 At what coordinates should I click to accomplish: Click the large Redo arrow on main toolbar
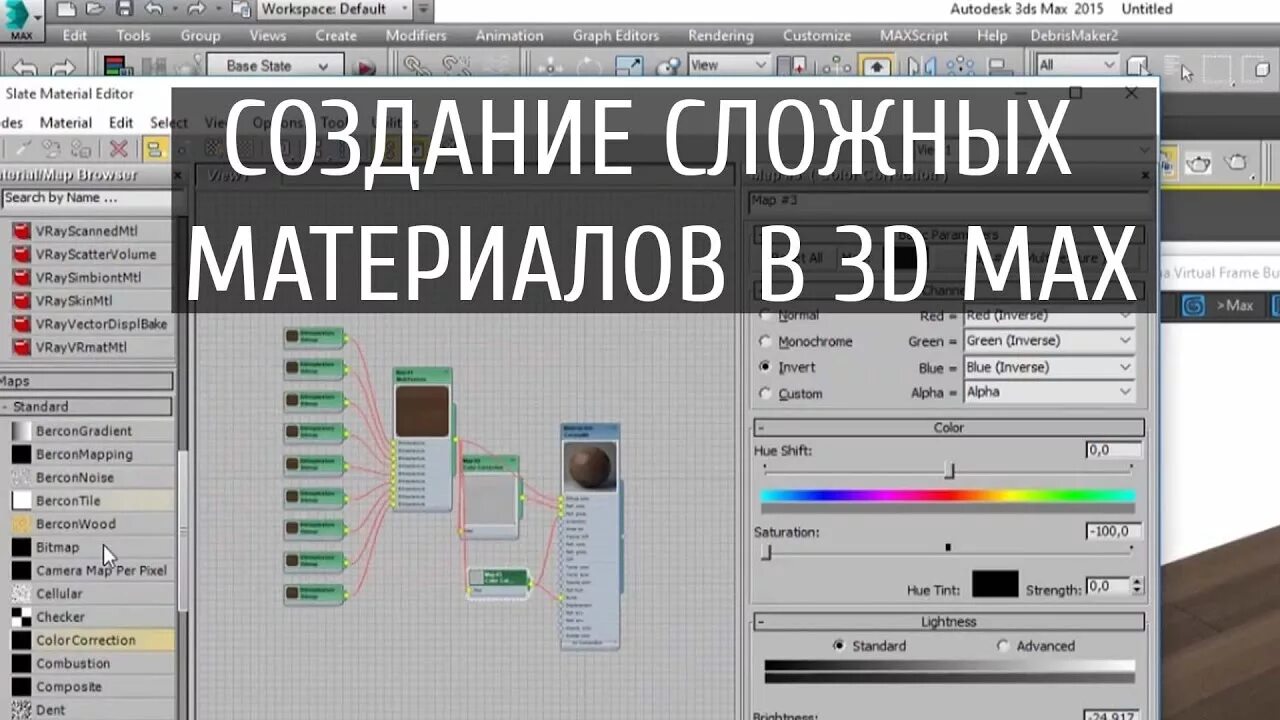coord(62,68)
